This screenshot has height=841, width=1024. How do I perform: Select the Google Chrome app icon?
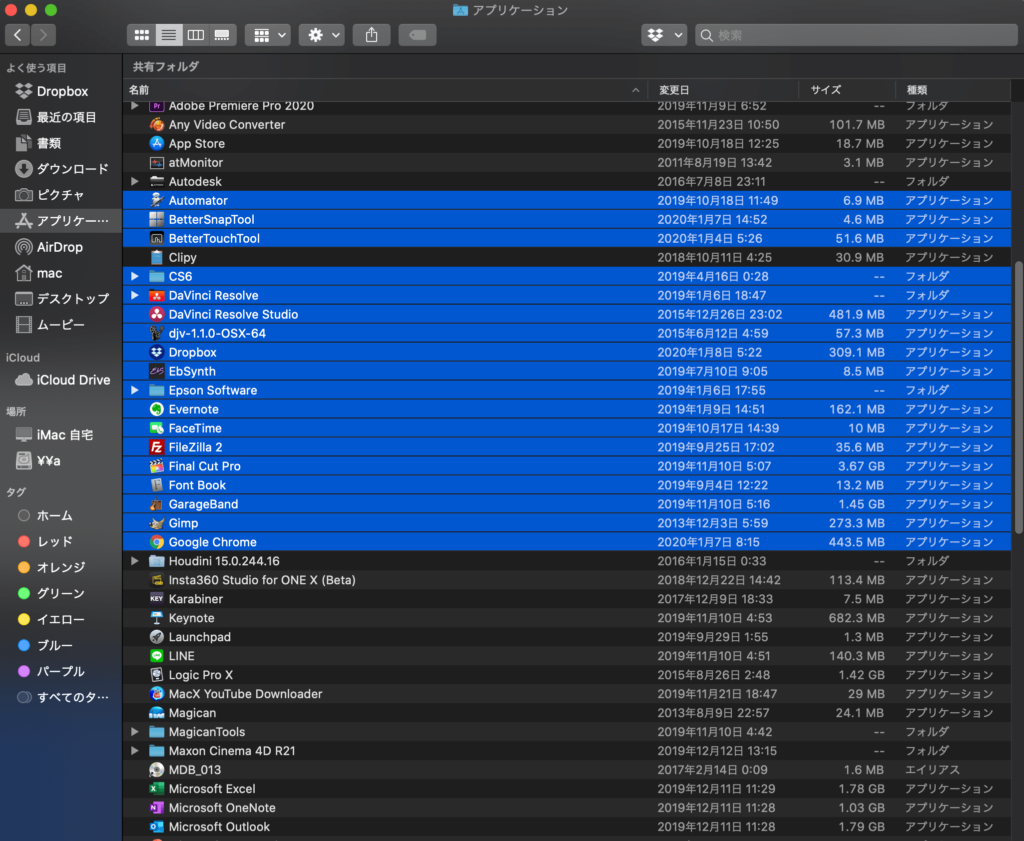157,542
